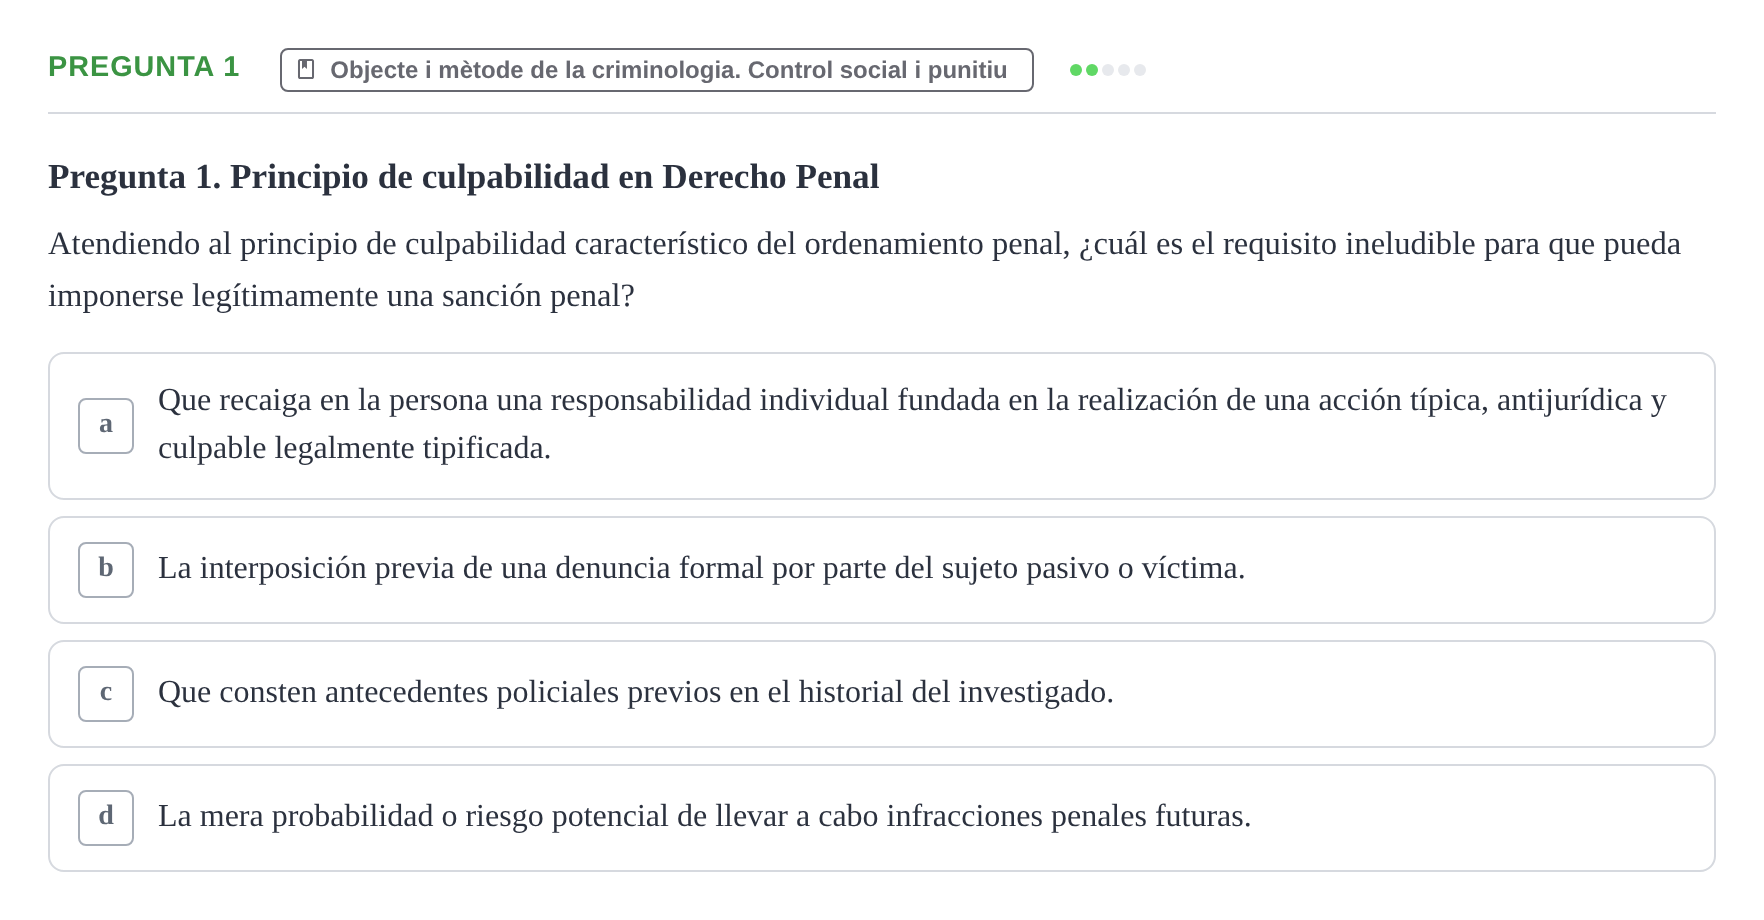Choose the answer about responsabilidad individual
Screen dimensions: 1764x920
tap(882, 426)
